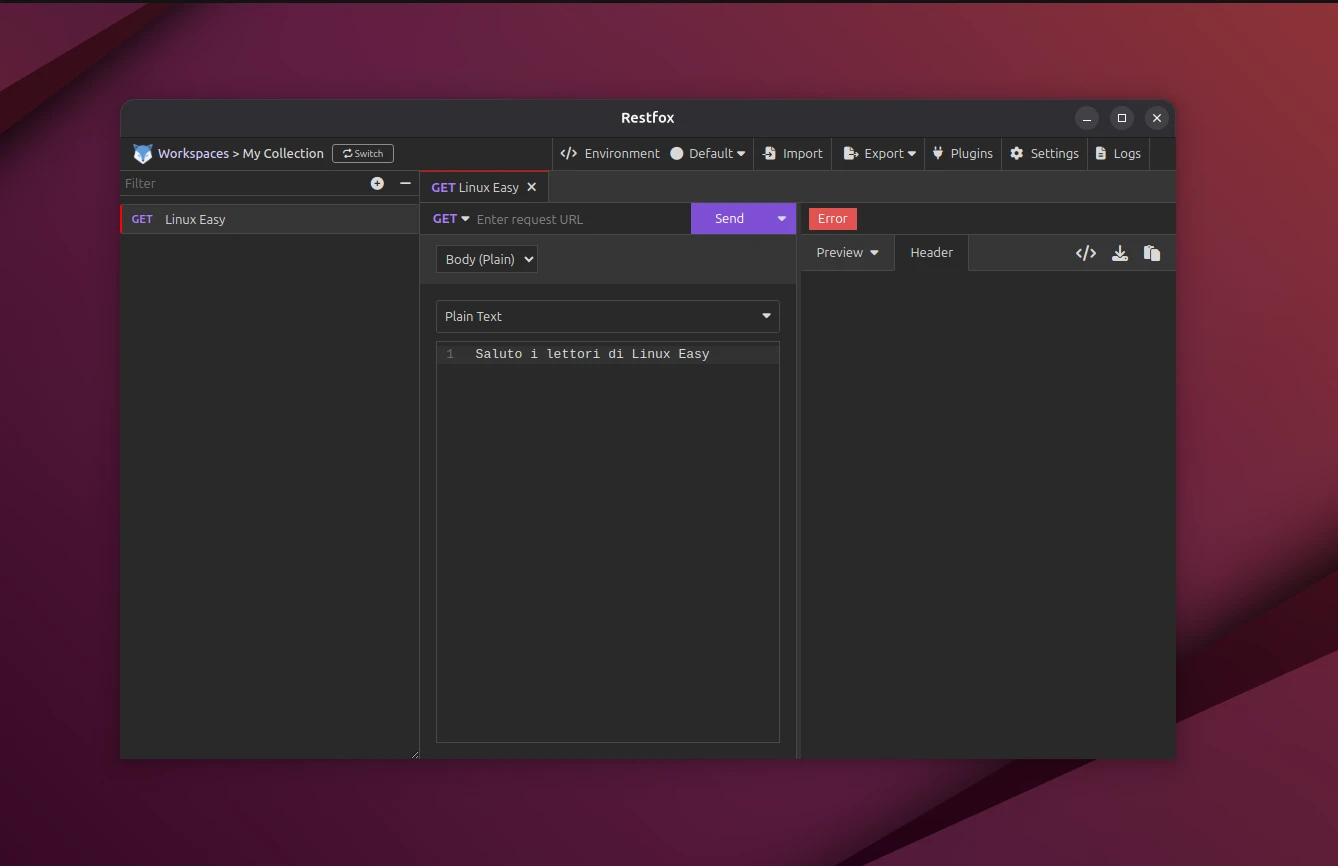Click the Restfox fox logo
Screen dimensions: 1338x866
pyautogui.click(x=143, y=154)
